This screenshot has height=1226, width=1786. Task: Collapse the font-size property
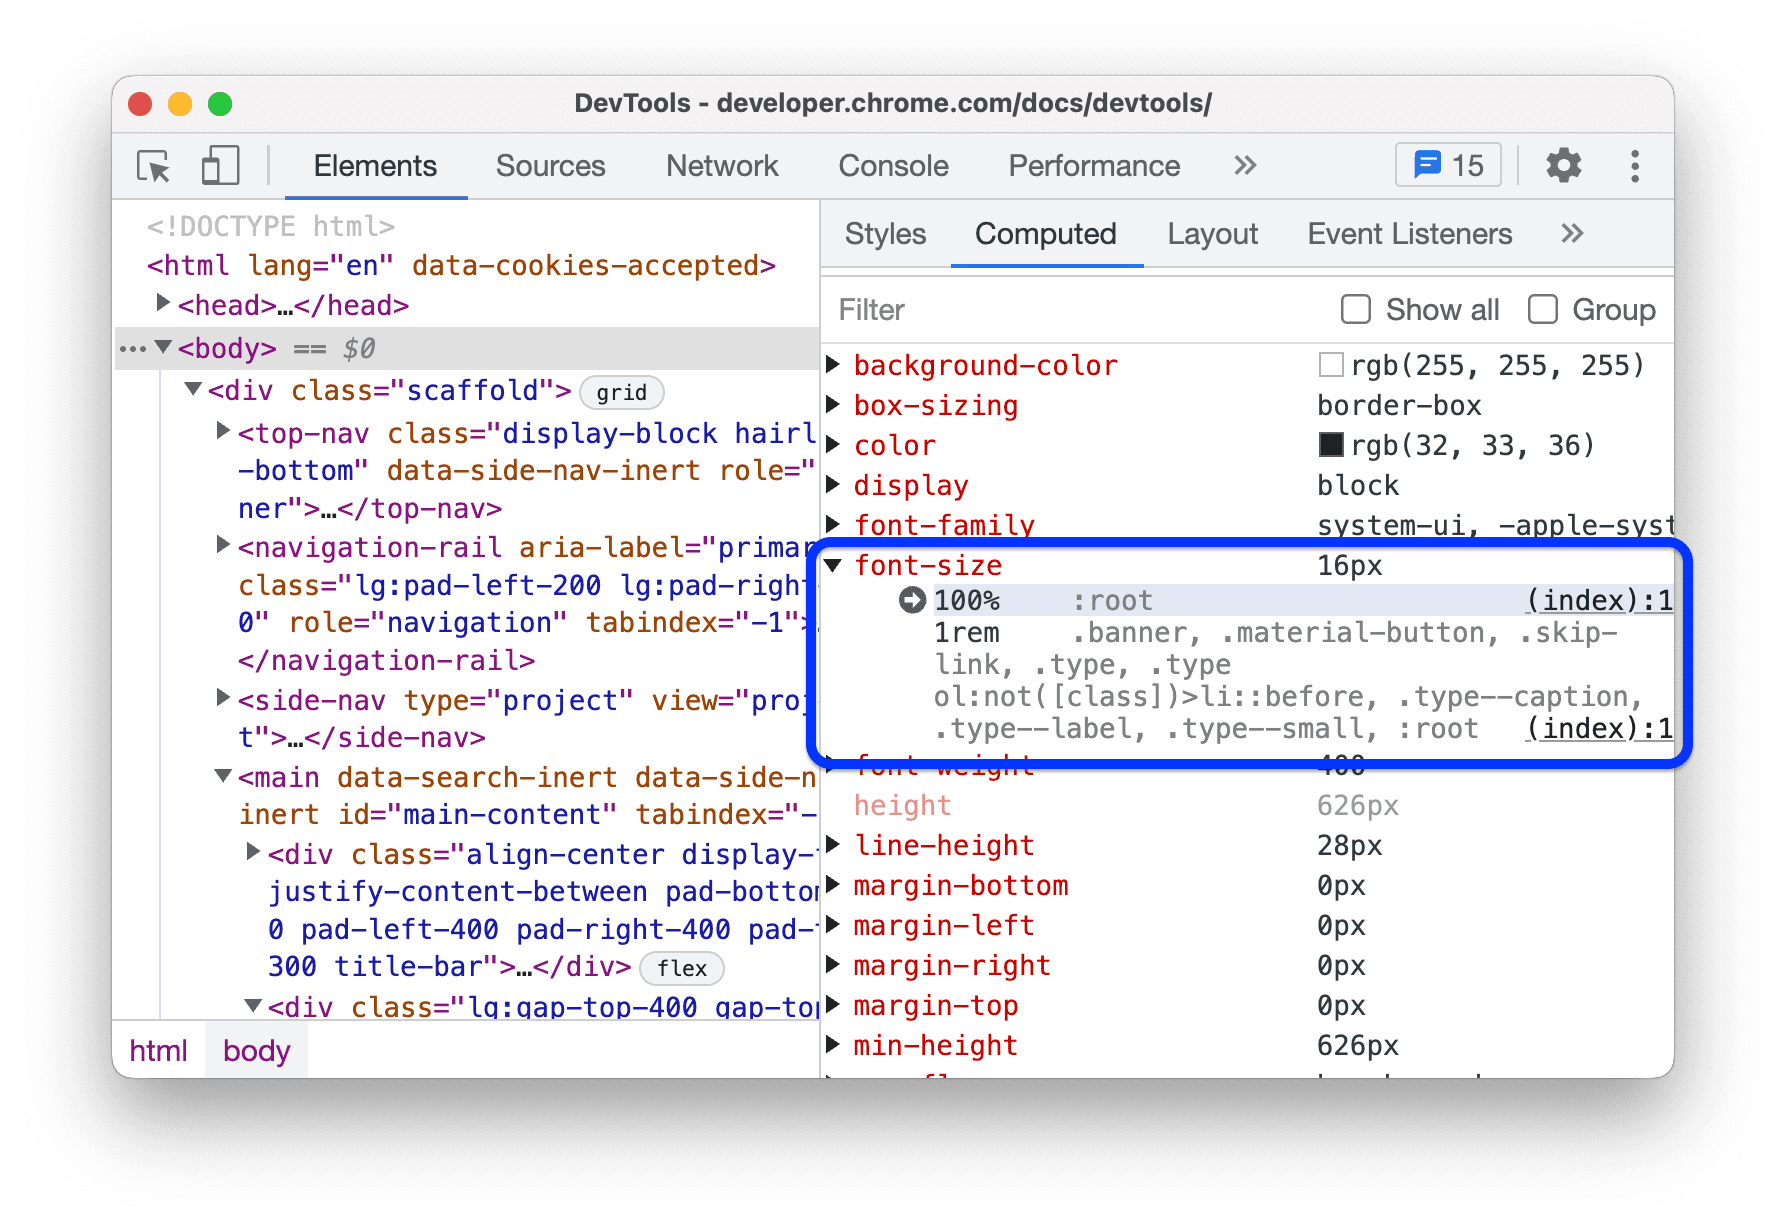pos(832,566)
